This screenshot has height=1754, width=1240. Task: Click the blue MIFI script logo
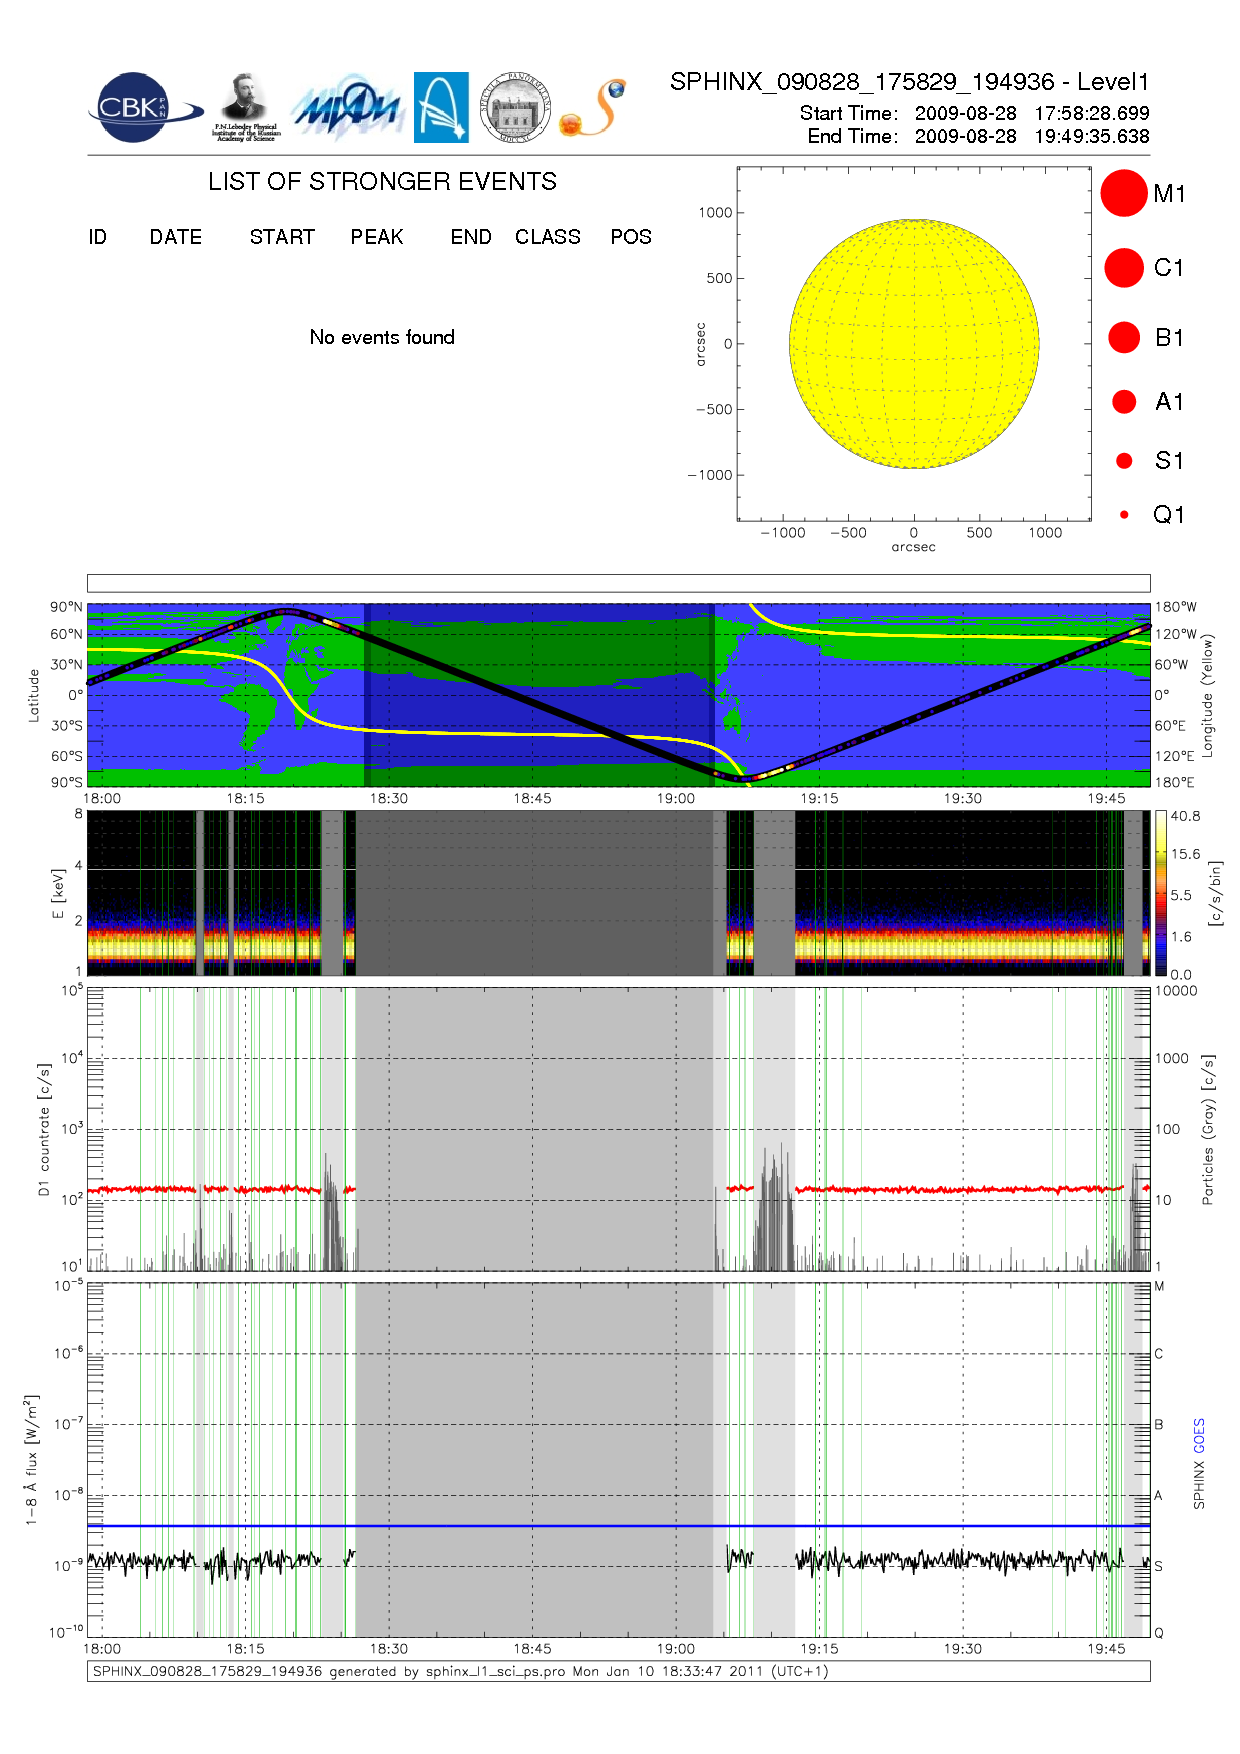(347, 108)
